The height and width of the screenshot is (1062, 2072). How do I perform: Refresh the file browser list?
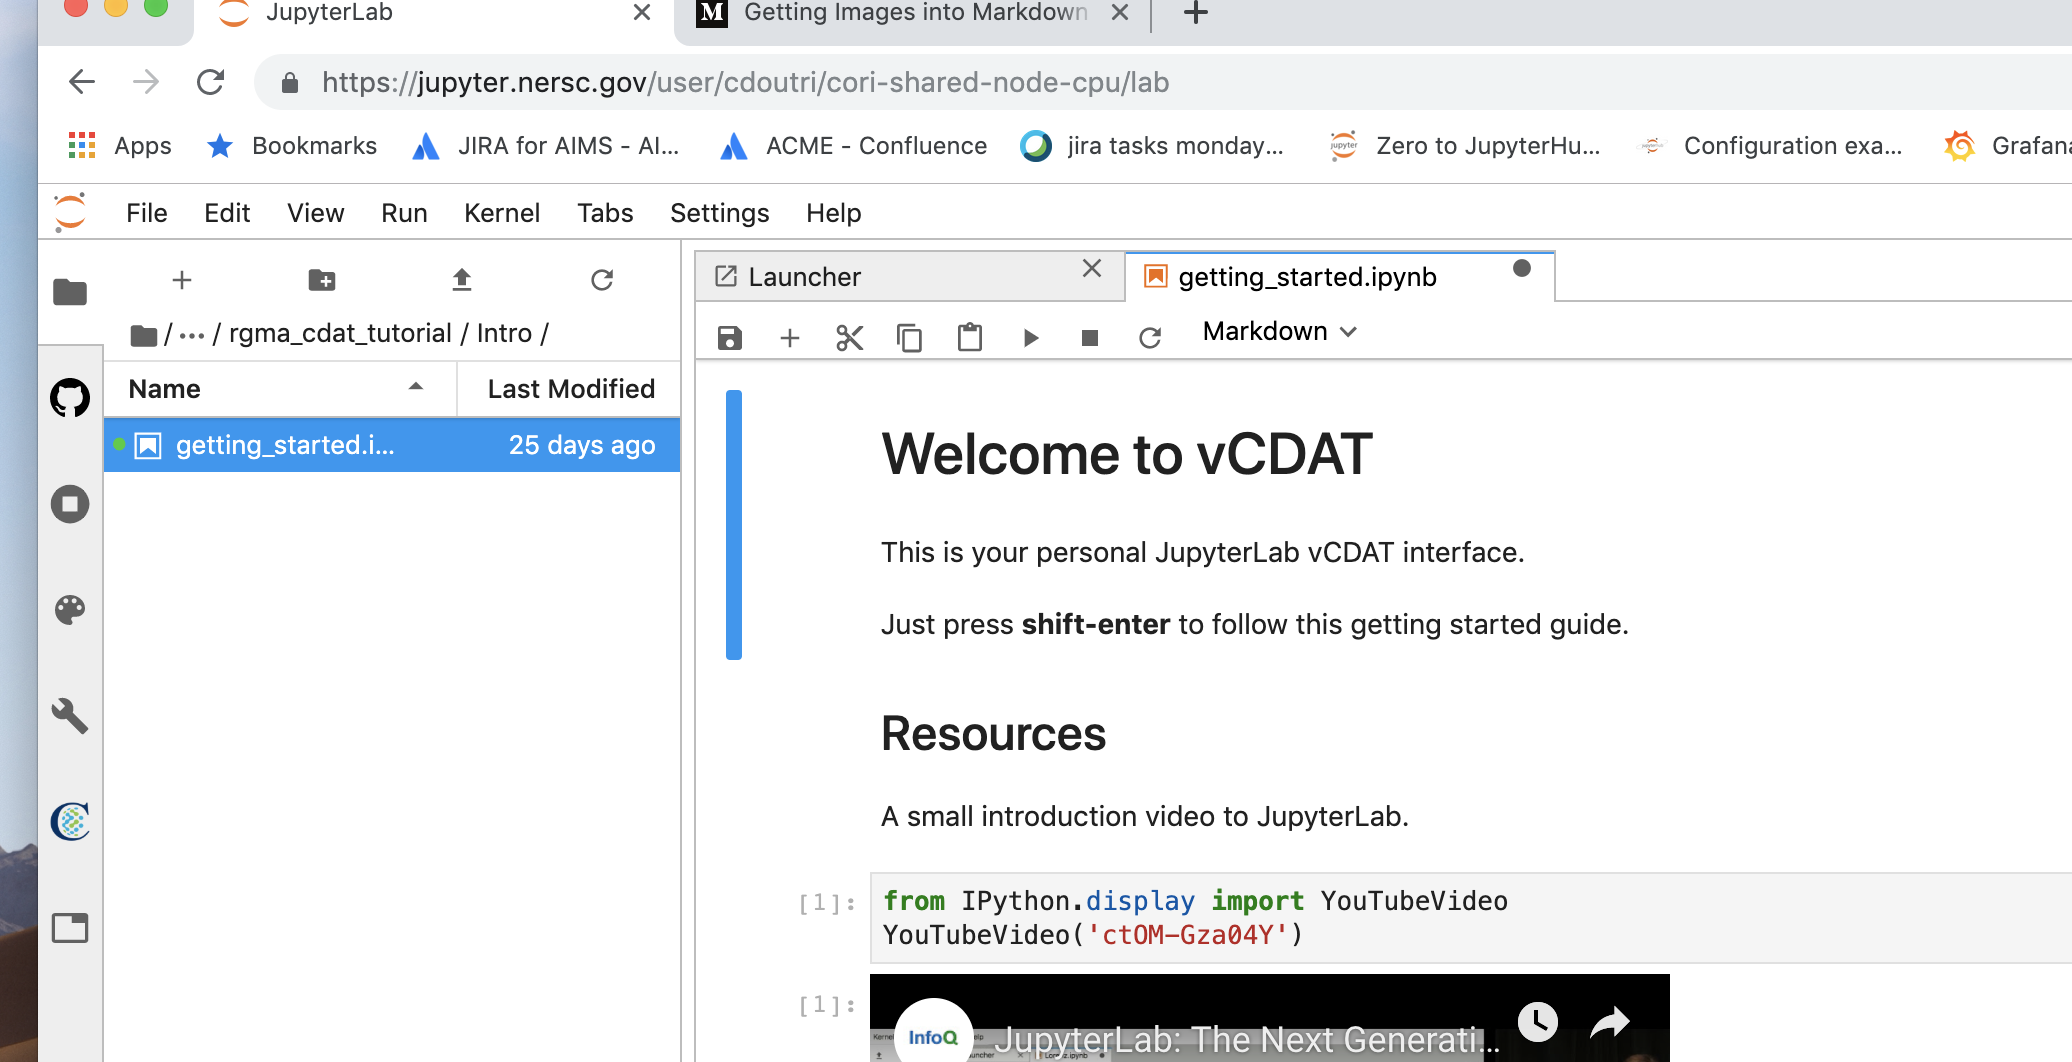[x=602, y=280]
